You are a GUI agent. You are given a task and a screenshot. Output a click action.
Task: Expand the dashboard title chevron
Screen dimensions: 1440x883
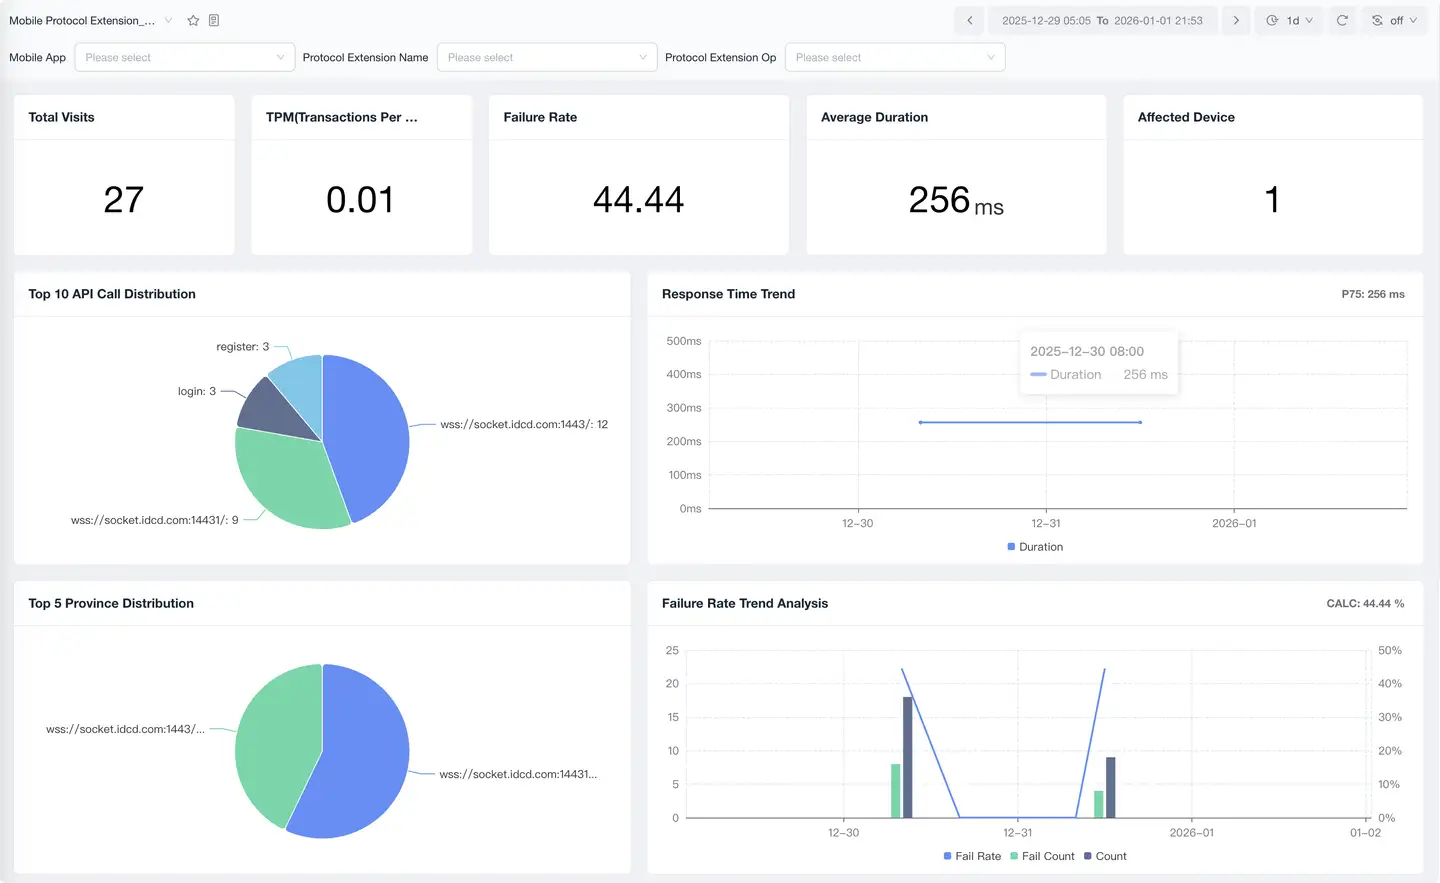[167, 20]
